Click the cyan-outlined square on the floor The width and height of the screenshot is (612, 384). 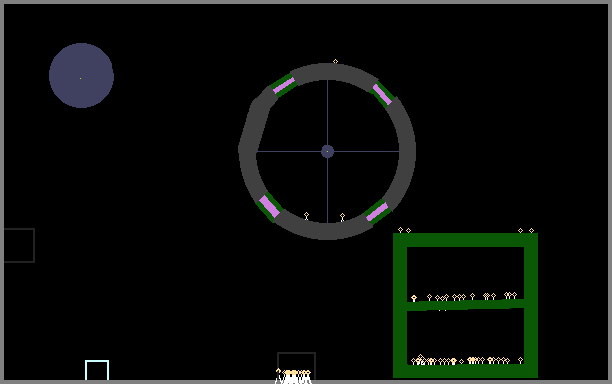pyautogui.click(x=97, y=370)
